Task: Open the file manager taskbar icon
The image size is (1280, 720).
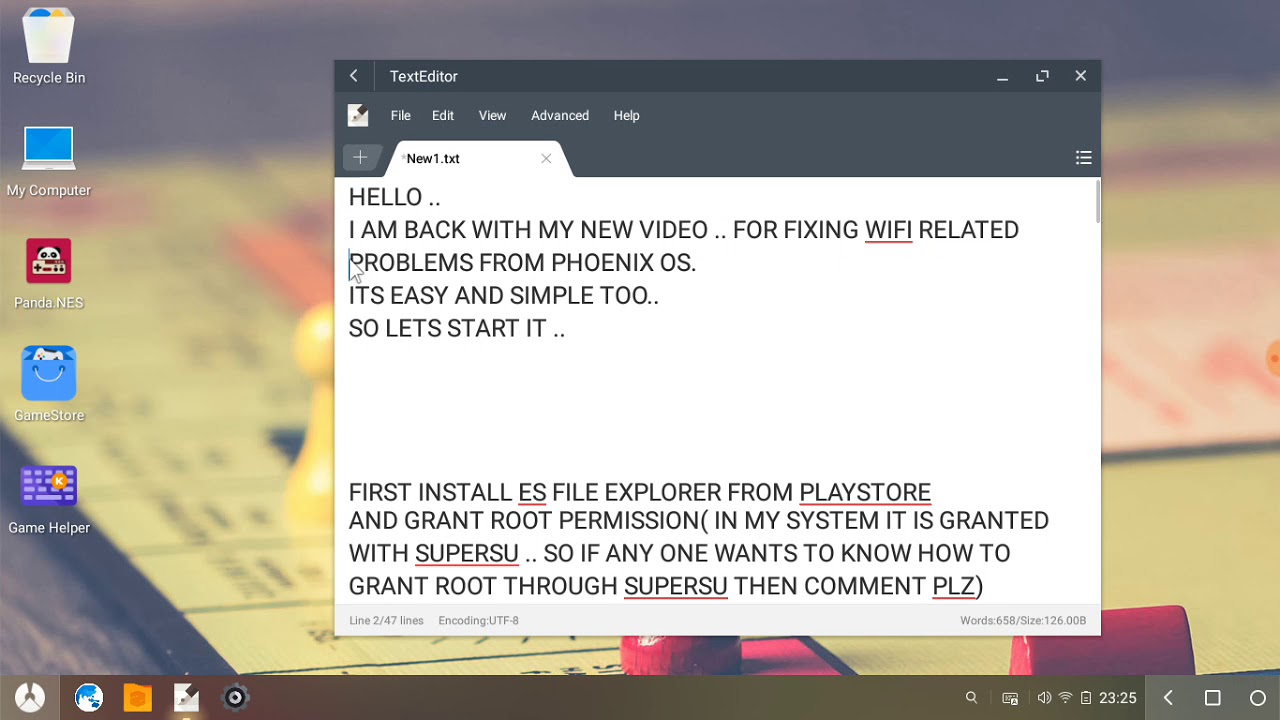Action: coord(138,698)
